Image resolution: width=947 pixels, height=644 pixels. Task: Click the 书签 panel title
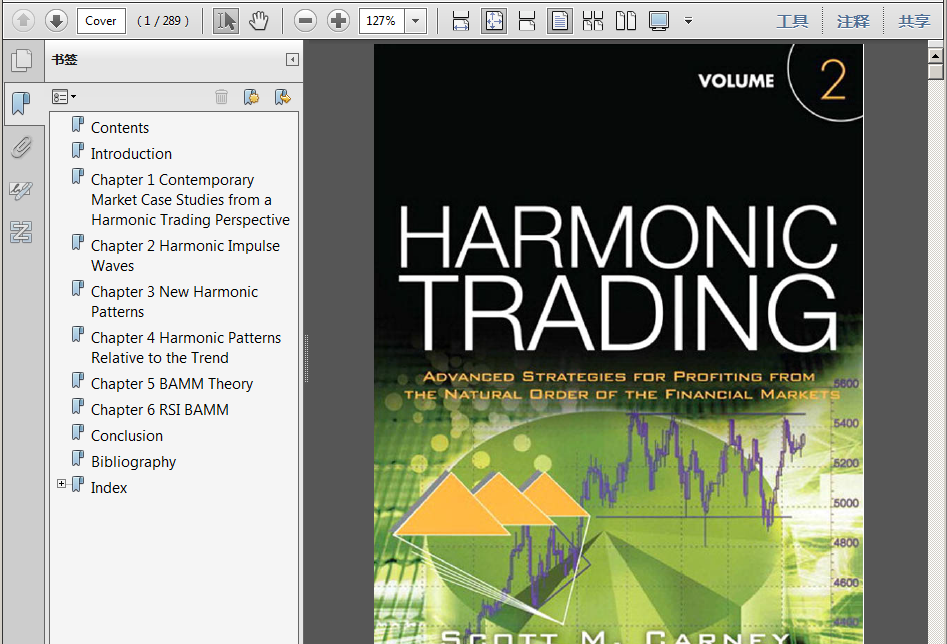click(x=65, y=60)
